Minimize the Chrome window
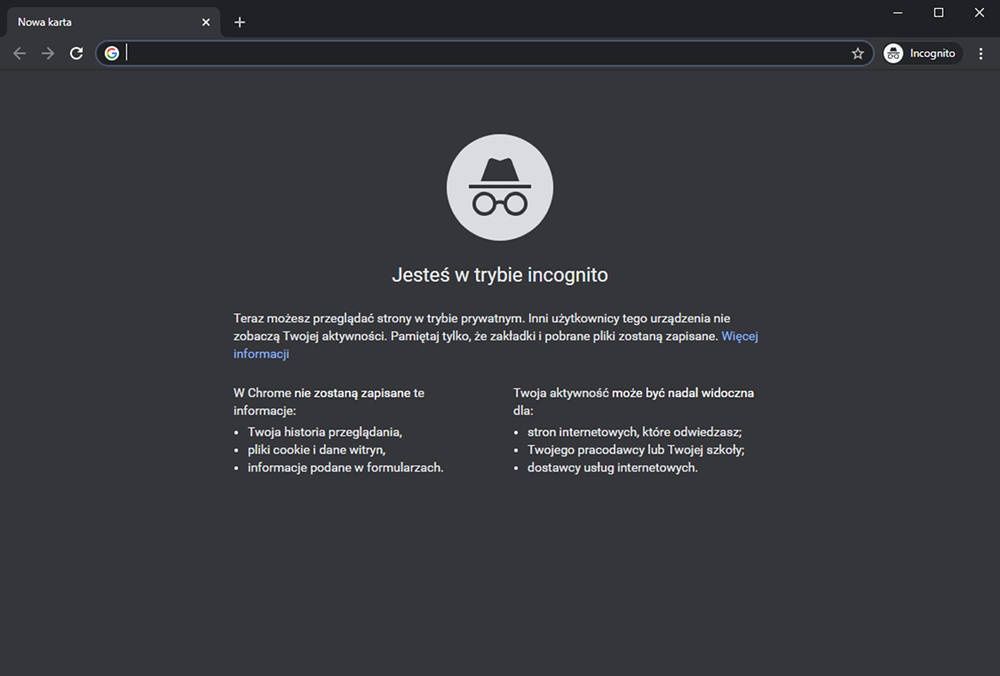Image resolution: width=1000 pixels, height=676 pixels. click(x=898, y=13)
